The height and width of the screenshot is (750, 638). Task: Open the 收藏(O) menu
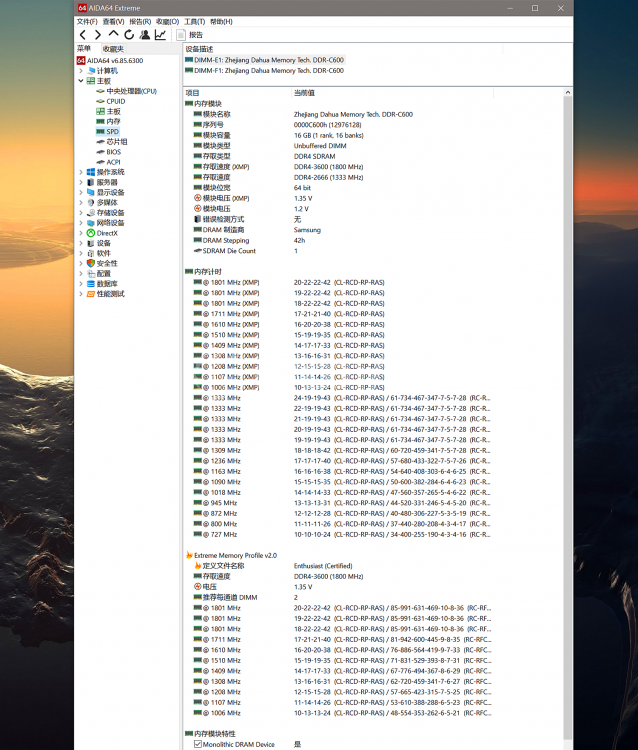tap(167, 22)
